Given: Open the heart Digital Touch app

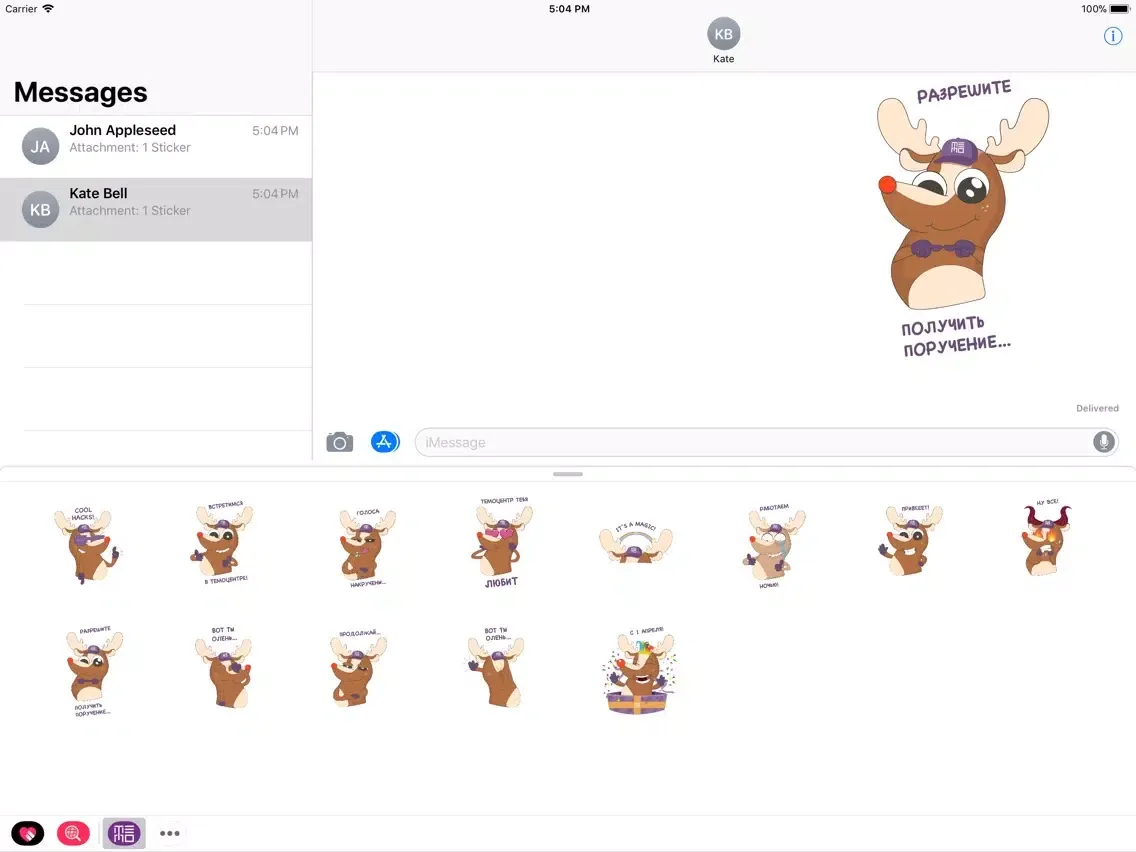Looking at the screenshot, I should click(x=28, y=833).
